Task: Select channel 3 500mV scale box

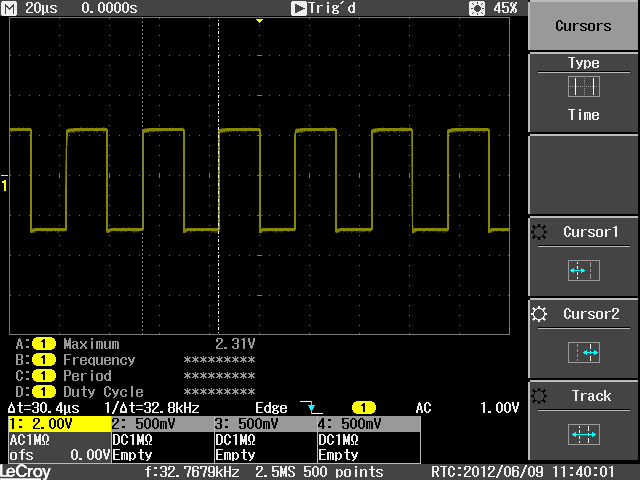Action: click(x=266, y=424)
